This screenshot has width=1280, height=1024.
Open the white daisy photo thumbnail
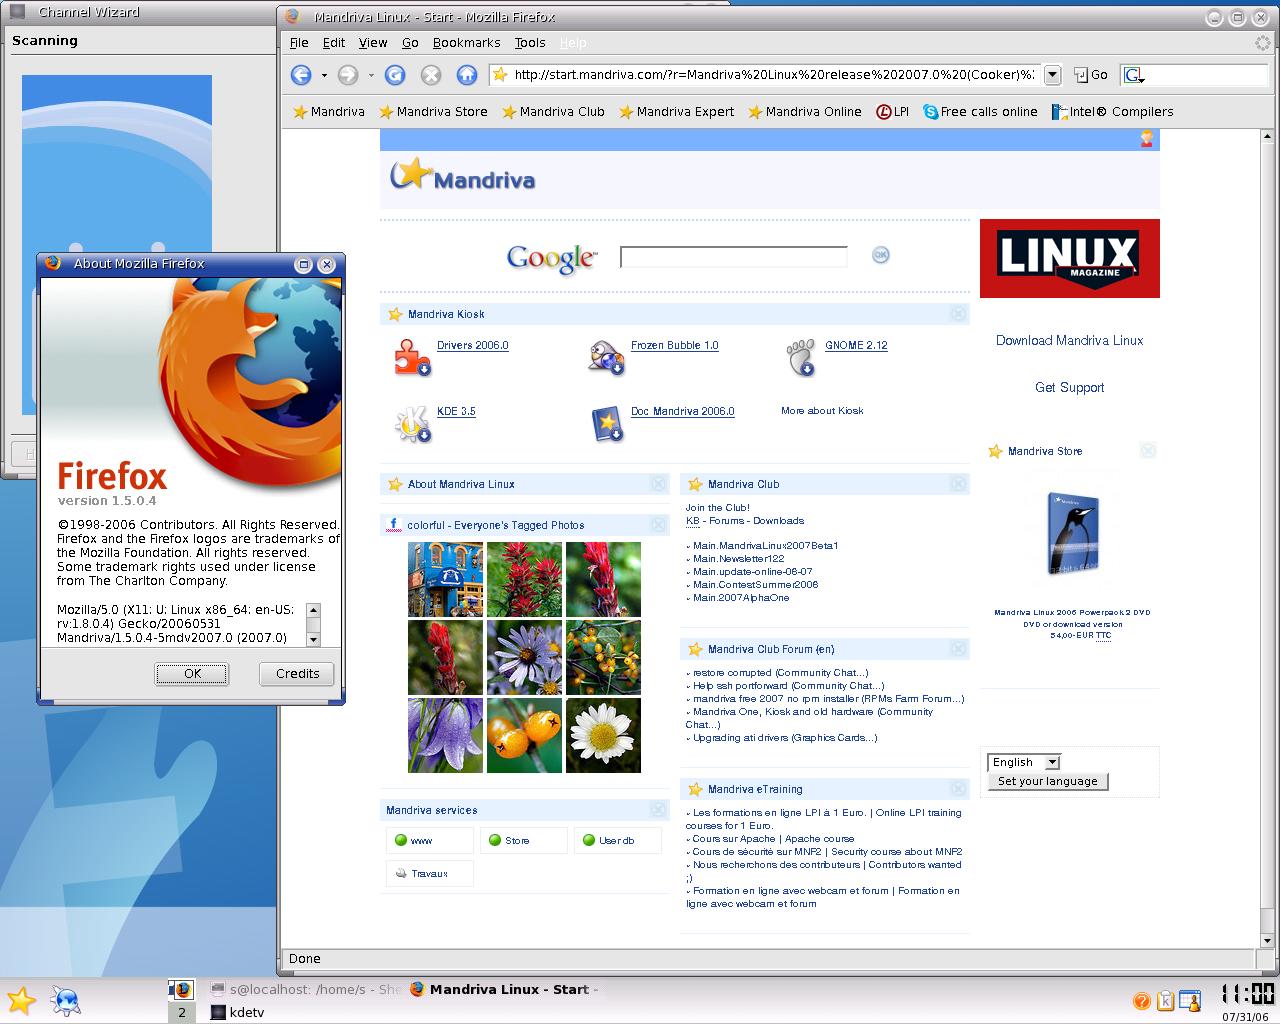(603, 736)
